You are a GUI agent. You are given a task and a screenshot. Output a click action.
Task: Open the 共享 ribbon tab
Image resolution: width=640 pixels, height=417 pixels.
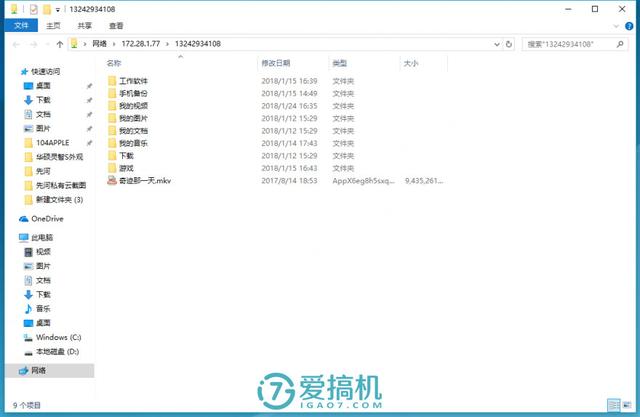[84, 25]
